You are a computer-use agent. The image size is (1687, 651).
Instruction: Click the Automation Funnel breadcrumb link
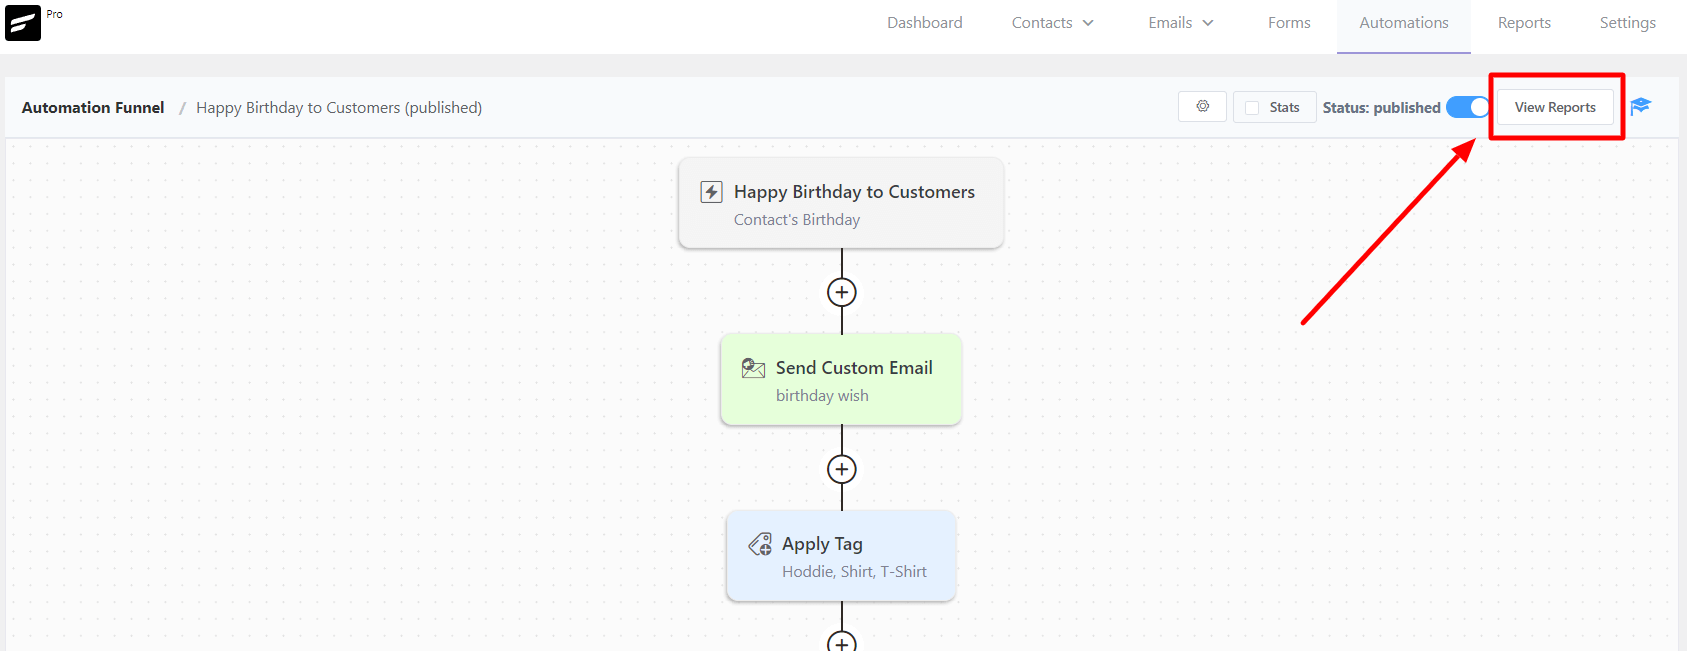click(x=93, y=107)
